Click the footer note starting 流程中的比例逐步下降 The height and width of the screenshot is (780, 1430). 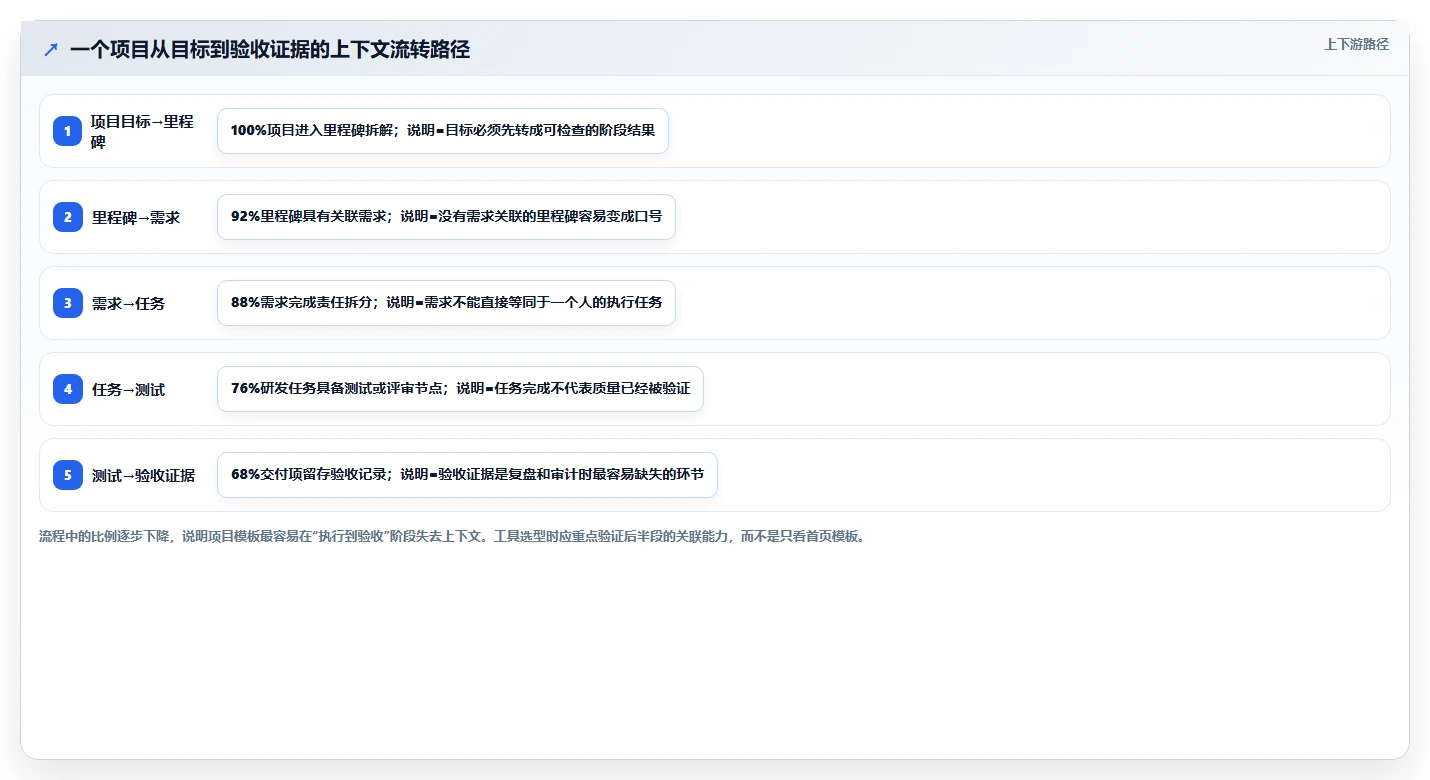pyautogui.click(x=453, y=536)
